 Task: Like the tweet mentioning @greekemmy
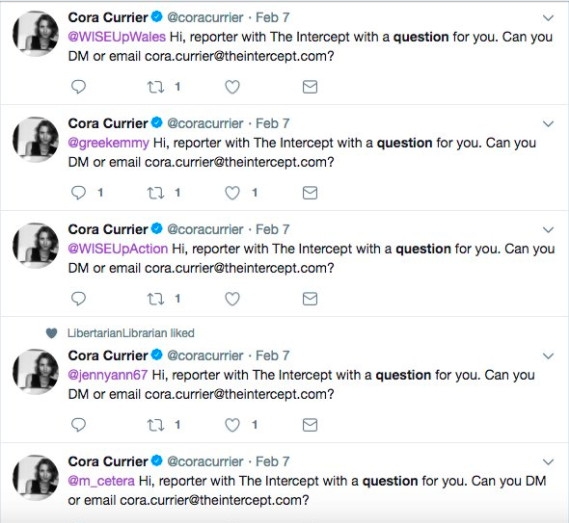tap(232, 193)
